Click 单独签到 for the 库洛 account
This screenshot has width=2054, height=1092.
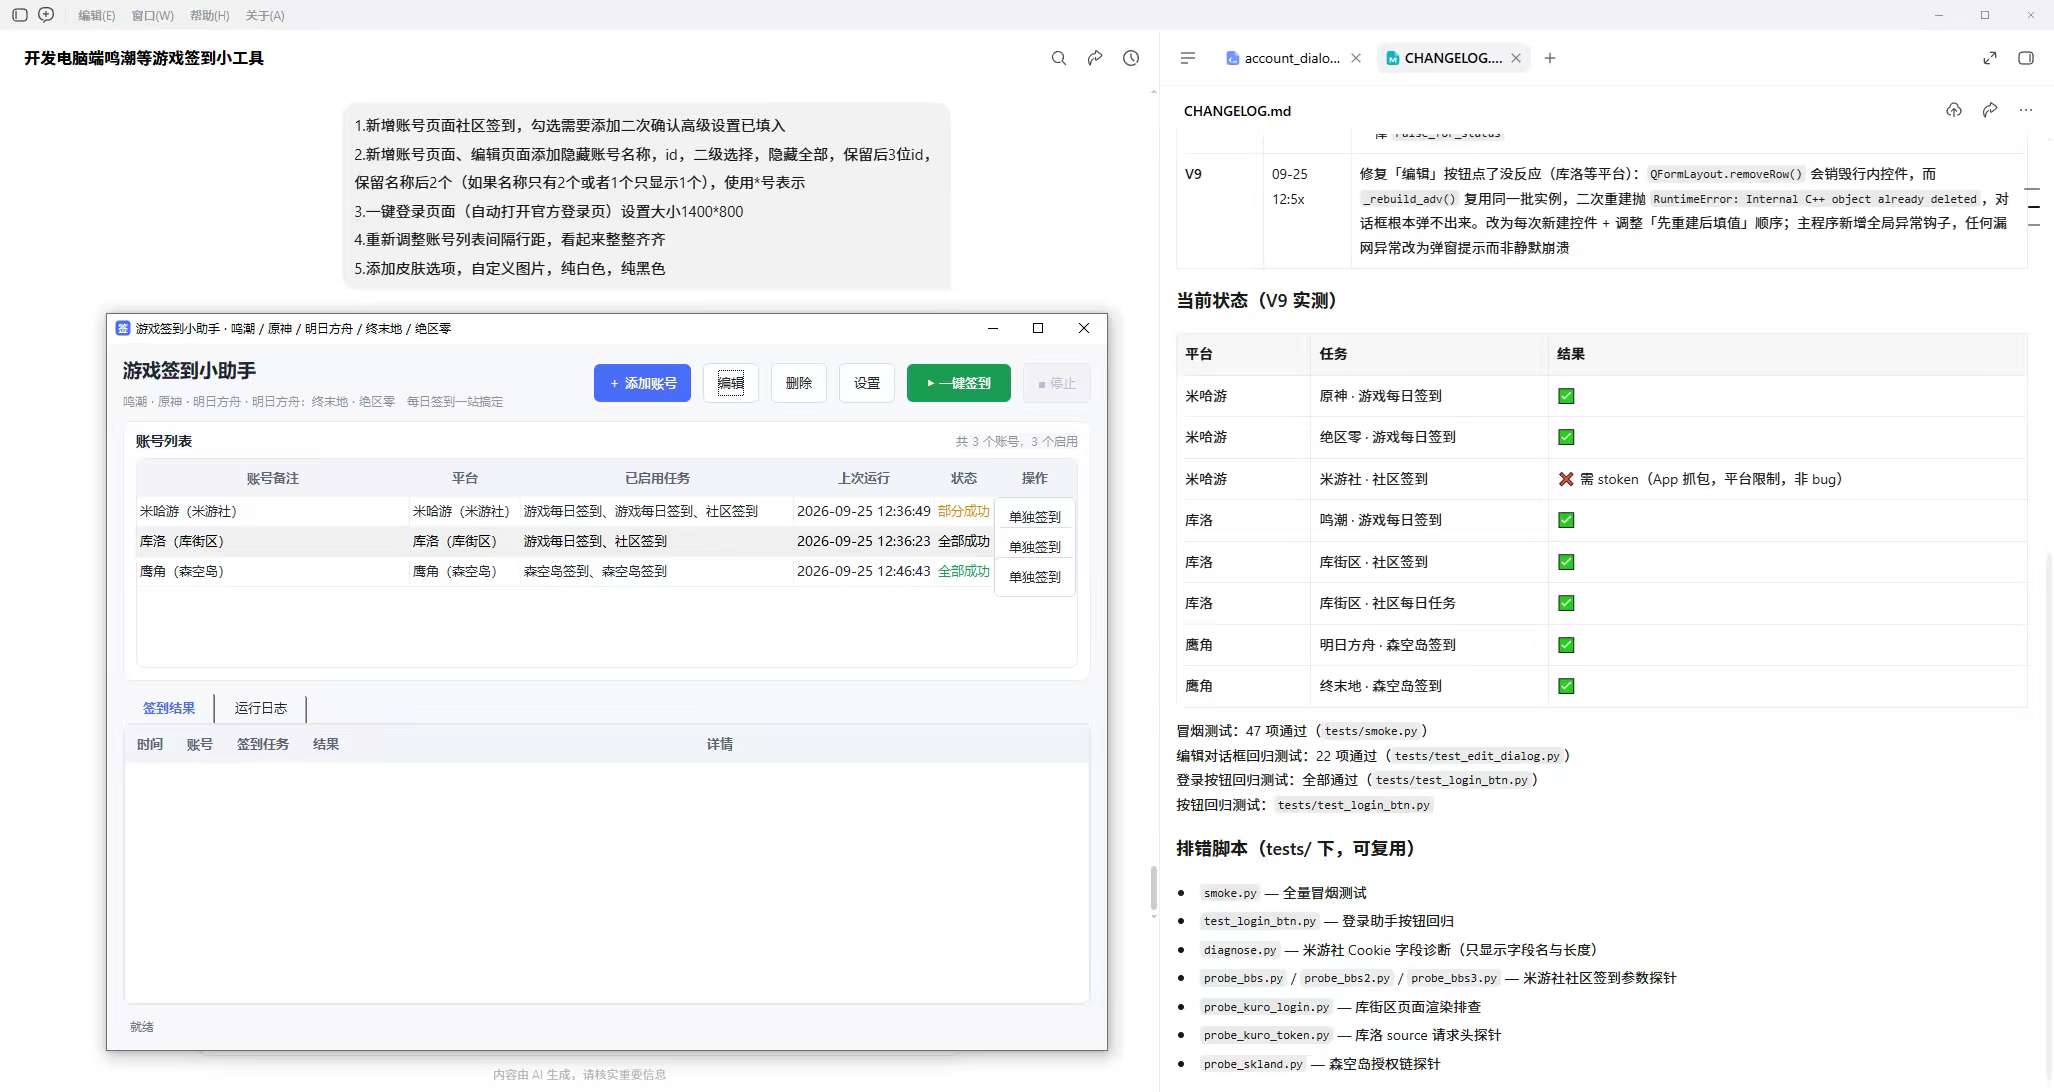tap(1035, 547)
